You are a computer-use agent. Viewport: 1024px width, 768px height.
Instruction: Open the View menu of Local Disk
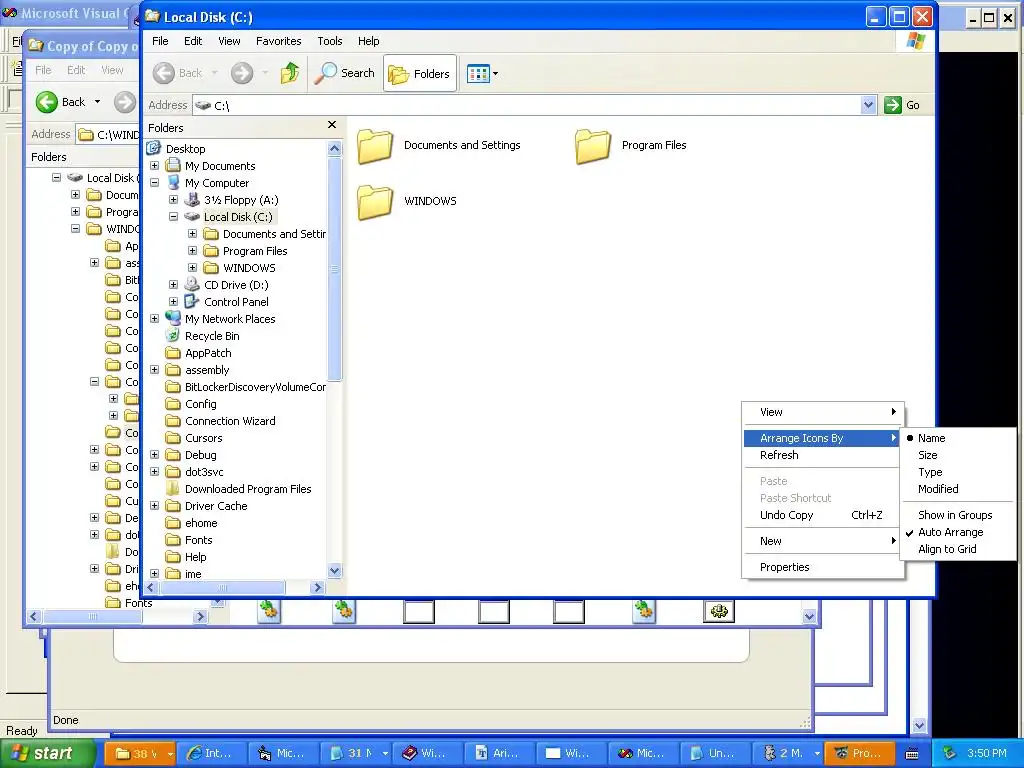229,41
